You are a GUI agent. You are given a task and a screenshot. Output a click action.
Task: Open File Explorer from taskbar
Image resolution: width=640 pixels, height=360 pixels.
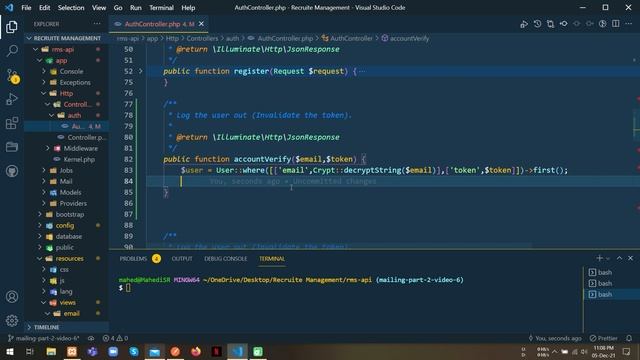coord(51,351)
